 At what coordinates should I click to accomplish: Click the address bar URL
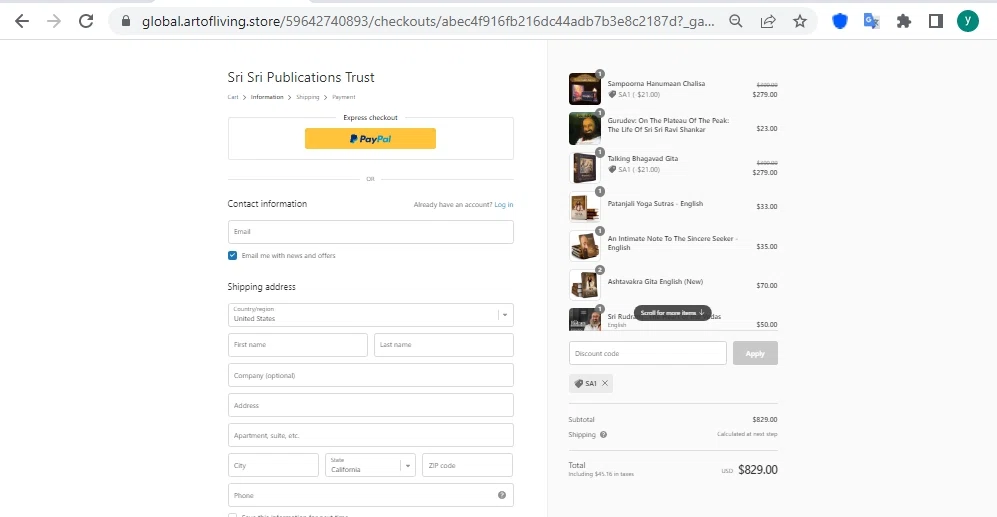click(x=428, y=21)
